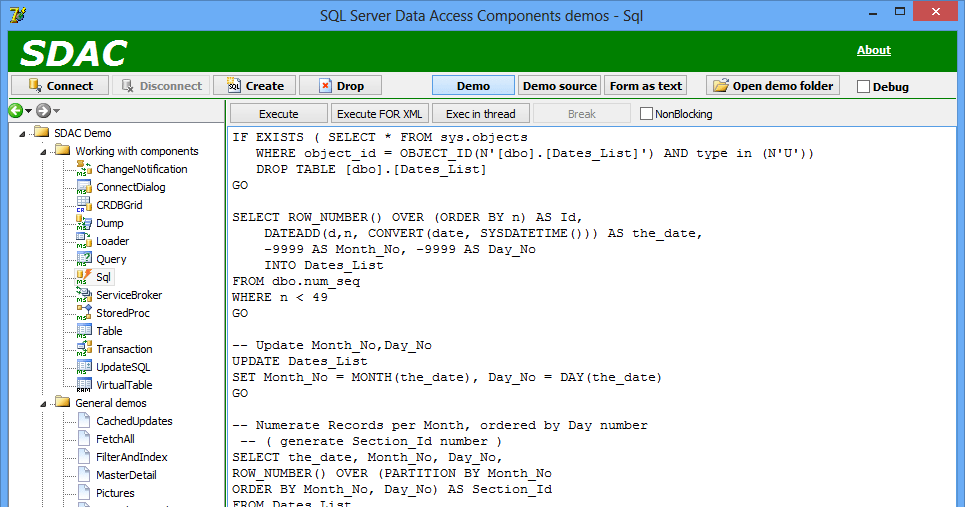Click Open demo folder button
This screenshot has height=507, width=965.
(x=773, y=86)
